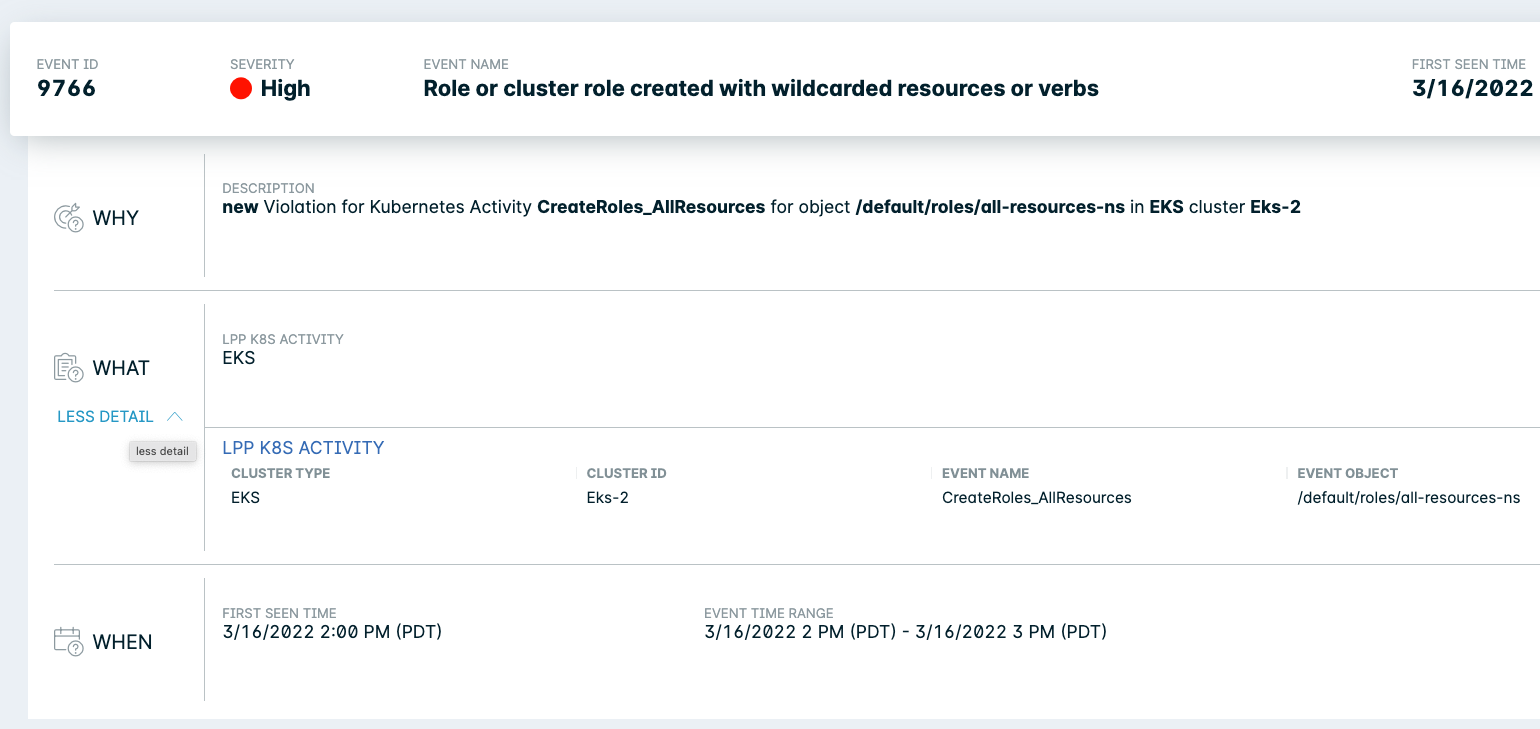This screenshot has width=1540, height=729.
Task: Click the EKS cluster type value
Action: pos(245,497)
